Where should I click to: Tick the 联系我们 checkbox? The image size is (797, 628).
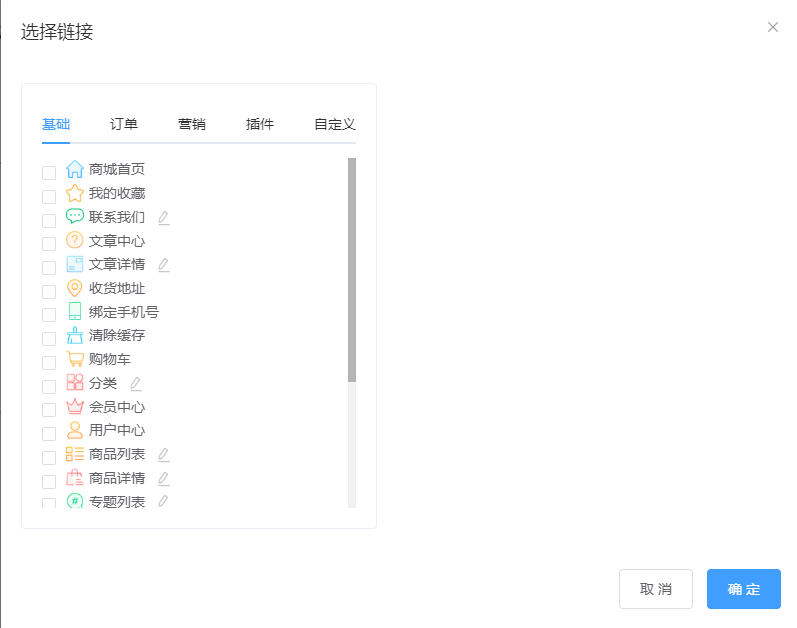click(49, 221)
